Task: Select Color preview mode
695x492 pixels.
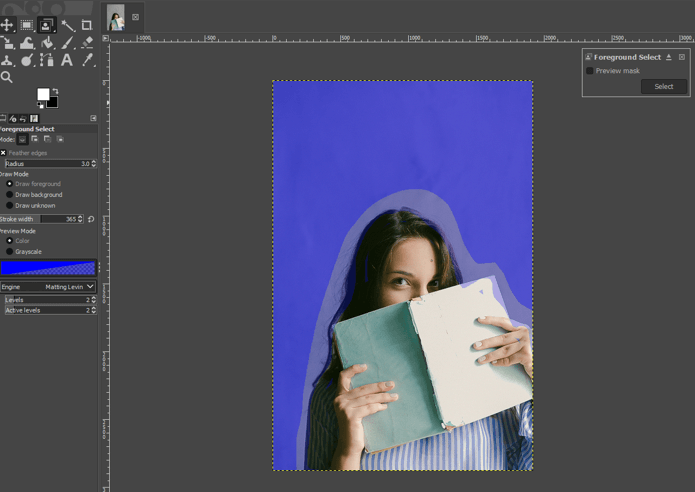Action: (9, 241)
